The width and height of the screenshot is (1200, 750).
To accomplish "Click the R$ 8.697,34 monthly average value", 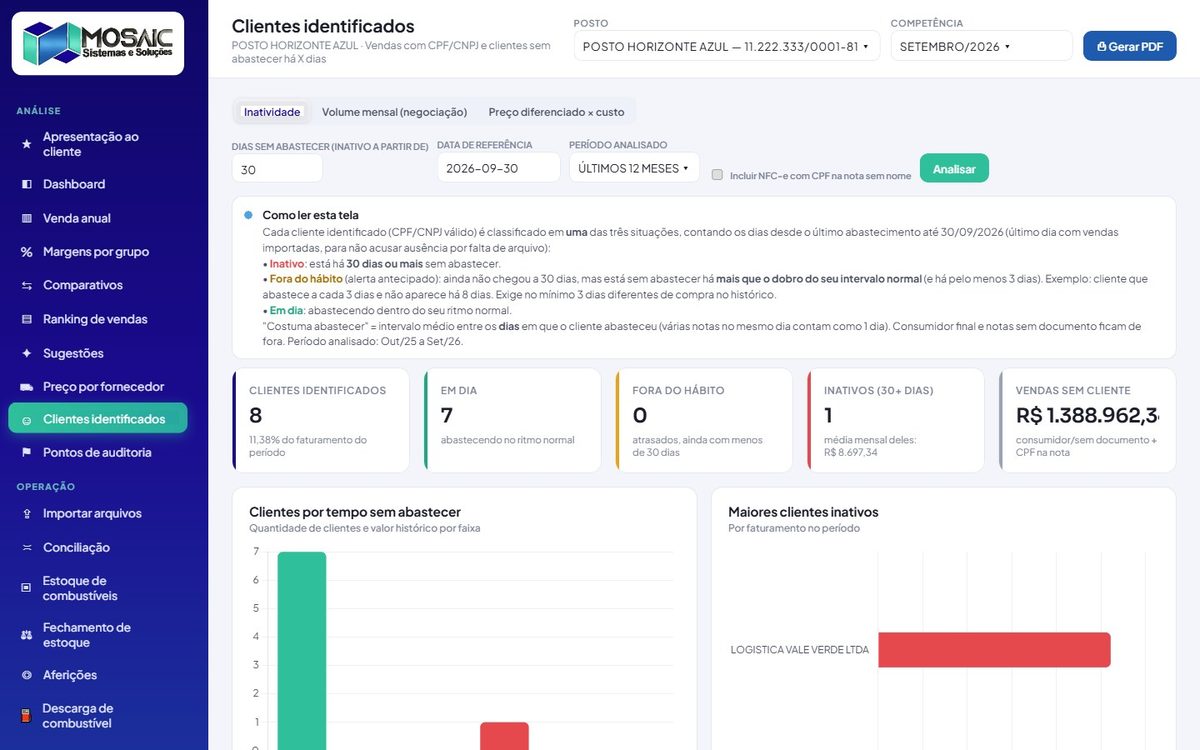I will [851, 452].
